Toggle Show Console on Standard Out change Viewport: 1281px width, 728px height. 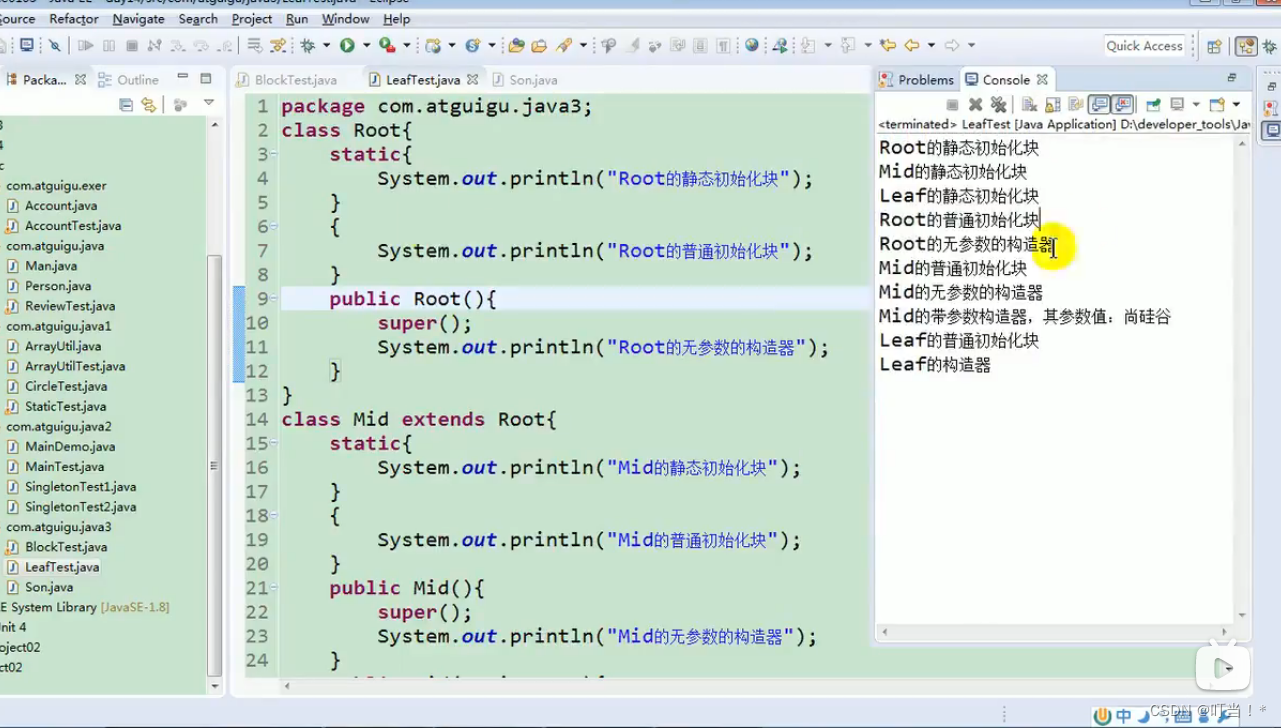pyautogui.click(x=1099, y=104)
